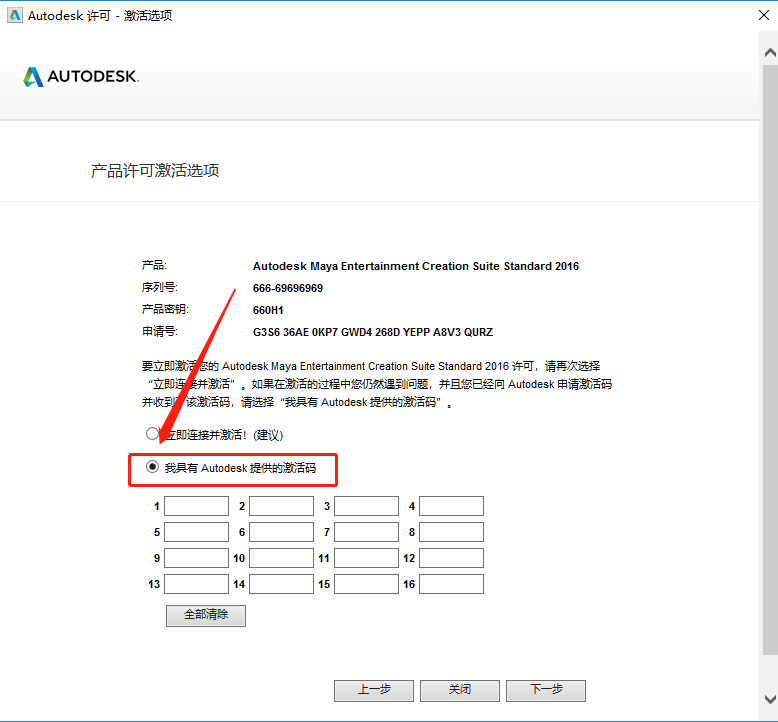Click the 全部清除 clear all button

[206, 615]
